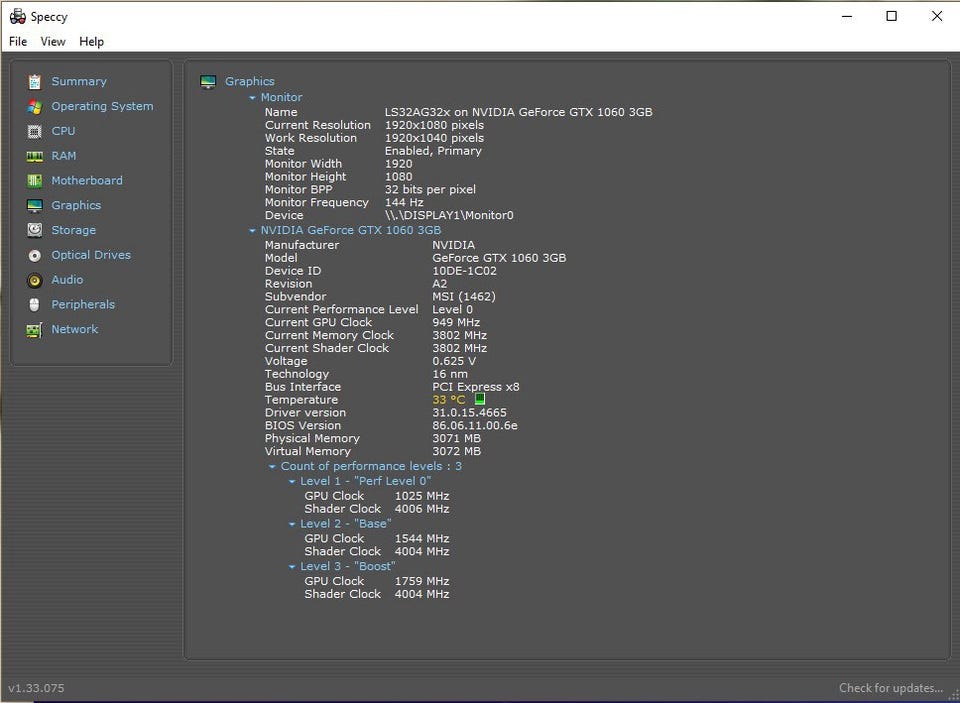Select the Graphics sidebar label

tap(76, 205)
